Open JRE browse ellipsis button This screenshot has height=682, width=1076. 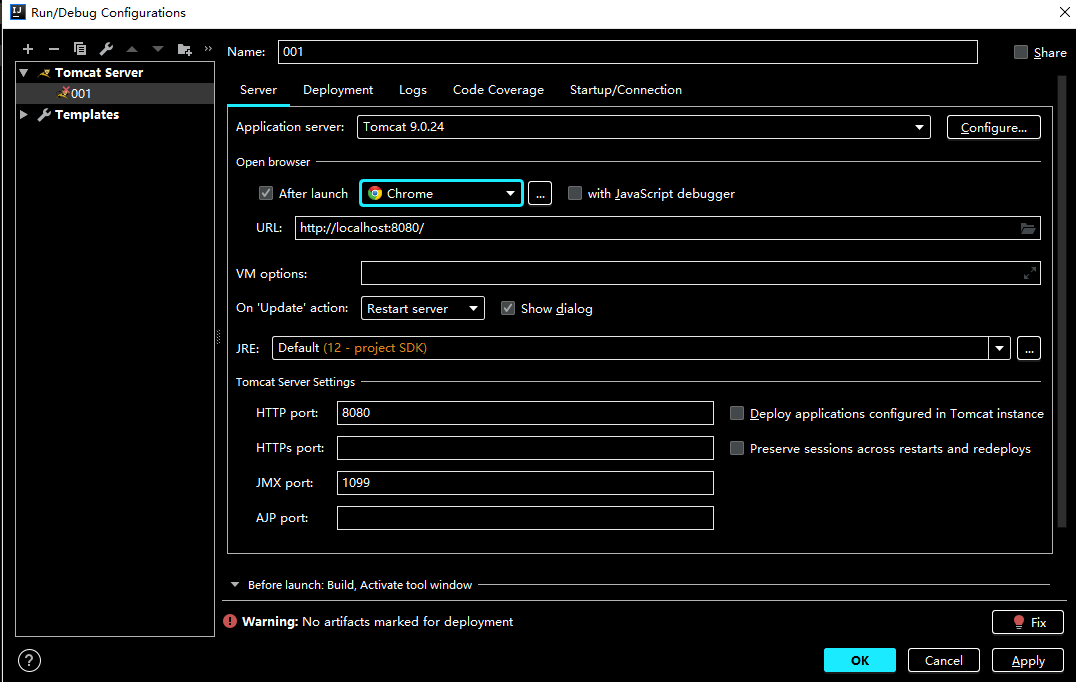[x=1029, y=348]
